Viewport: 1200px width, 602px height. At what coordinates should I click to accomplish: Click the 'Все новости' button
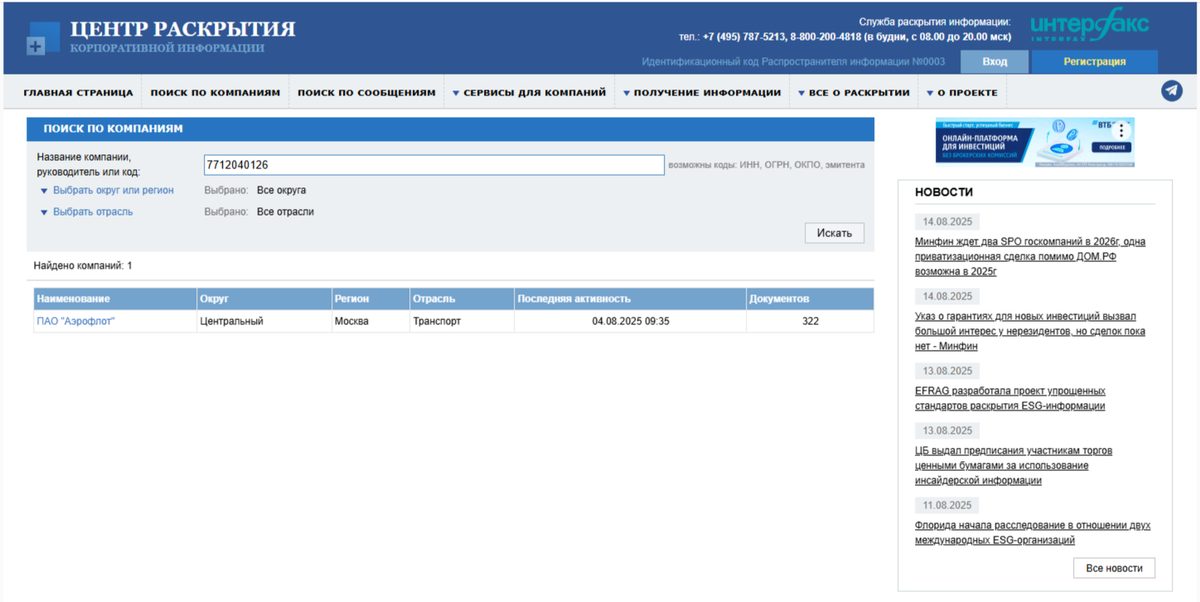pyautogui.click(x=1114, y=568)
